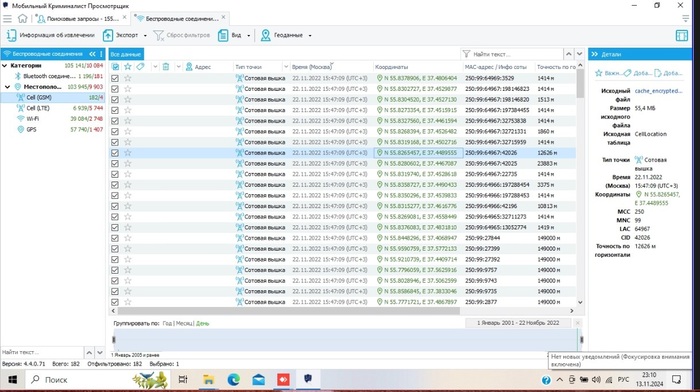The height and width of the screenshot is (392, 700).
Task: Open the Windows Start menu
Action: pos(12,380)
